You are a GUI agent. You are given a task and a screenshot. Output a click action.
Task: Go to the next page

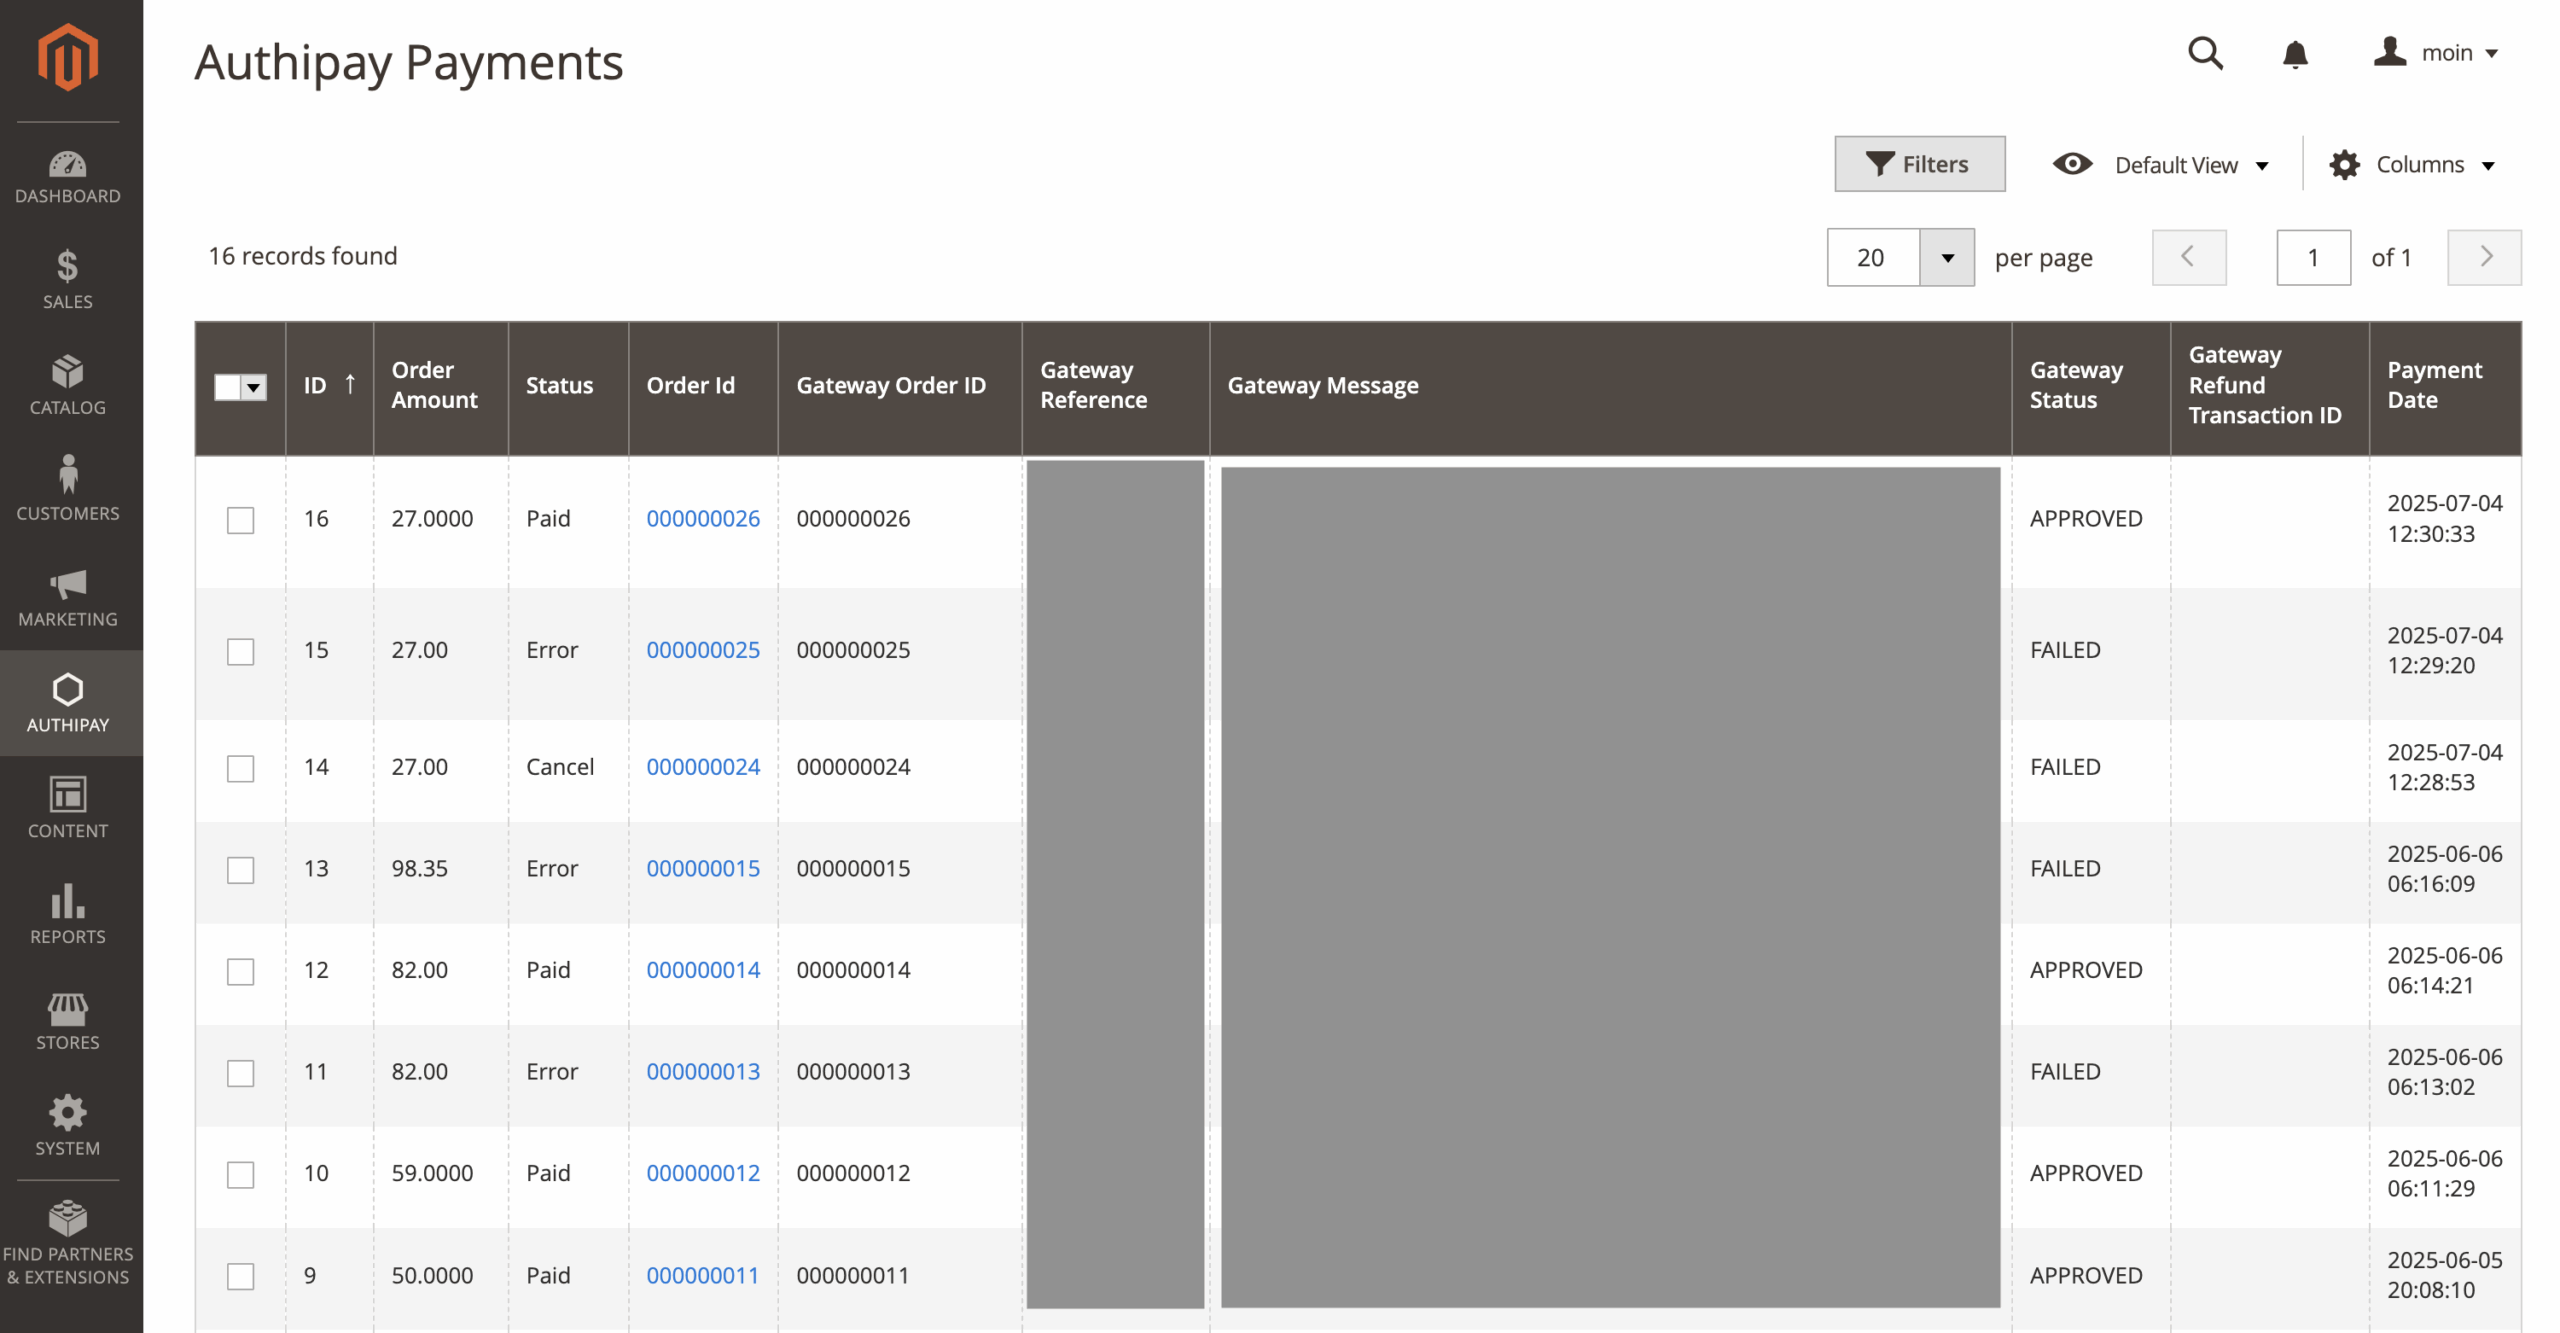(x=2483, y=258)
